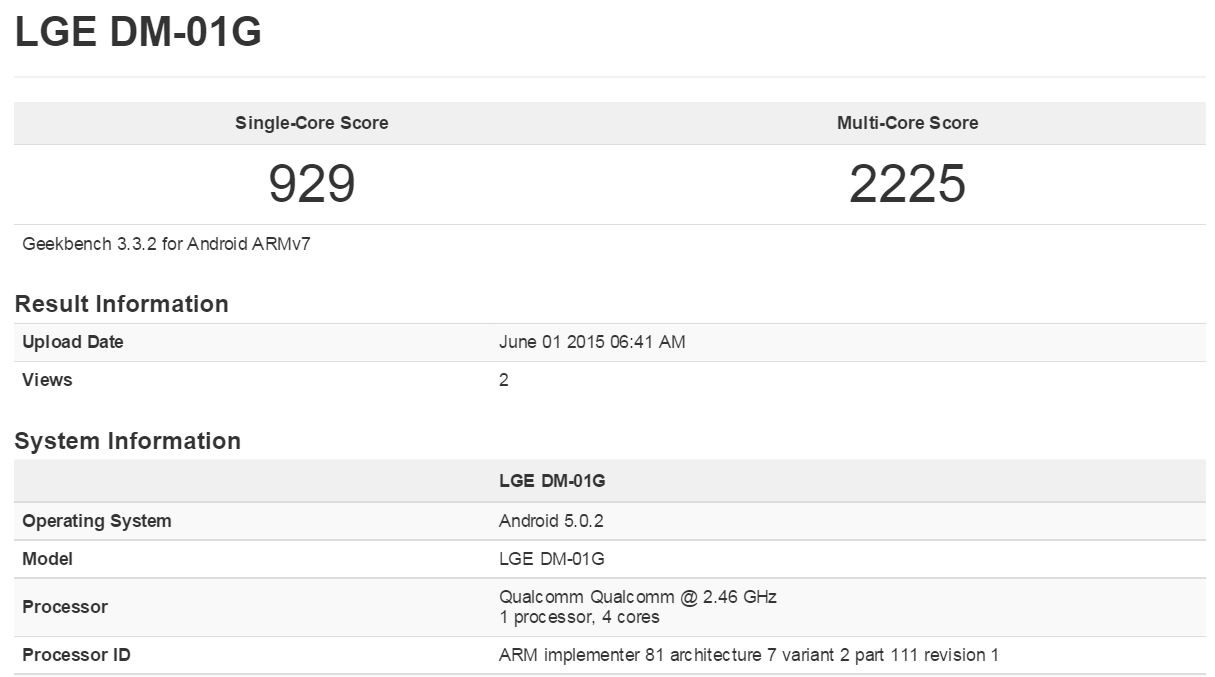Select the June 01 2015 06:41 AM value

(x=592, y=342)
